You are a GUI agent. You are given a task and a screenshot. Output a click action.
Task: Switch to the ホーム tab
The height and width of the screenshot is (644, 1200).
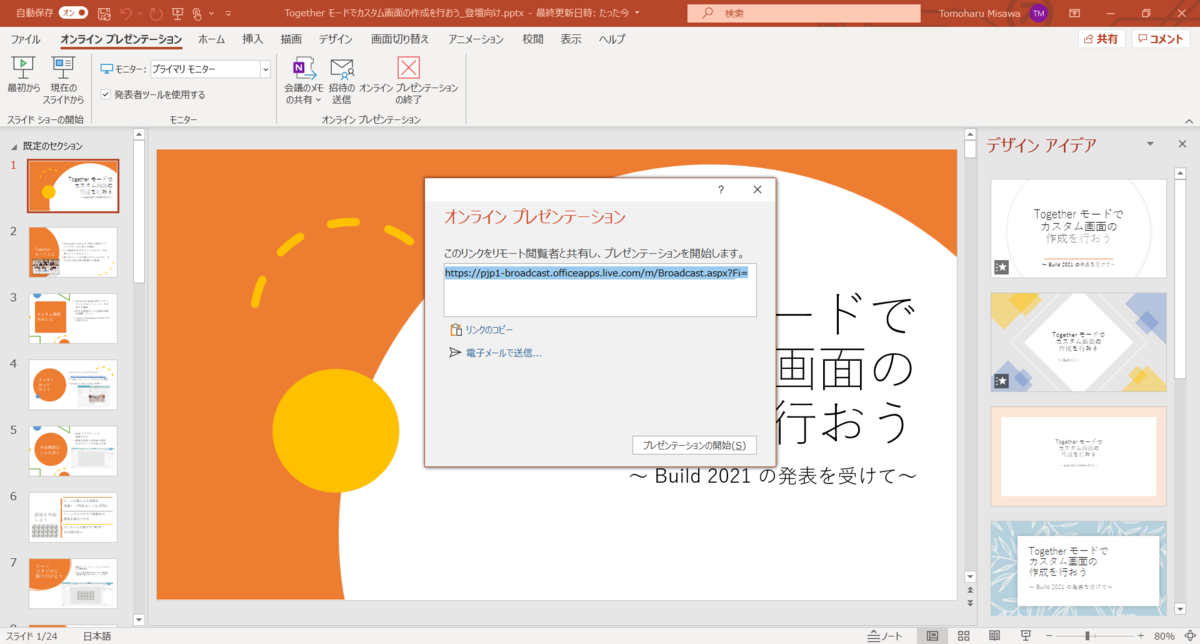(211, 39)
